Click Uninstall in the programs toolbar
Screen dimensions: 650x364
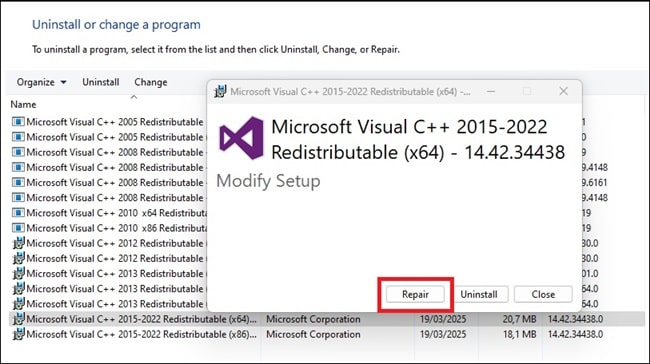pyautogui.click(x=101, y=82)
